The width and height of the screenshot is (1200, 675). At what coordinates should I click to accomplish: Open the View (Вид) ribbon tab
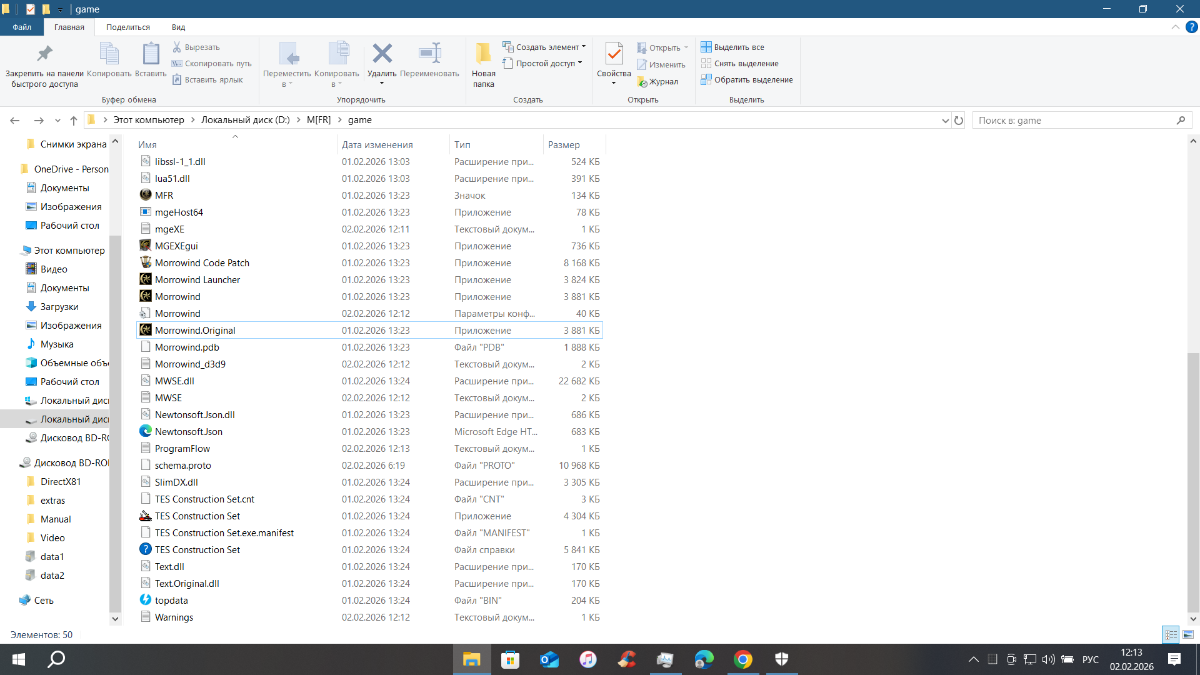(178, 27)
